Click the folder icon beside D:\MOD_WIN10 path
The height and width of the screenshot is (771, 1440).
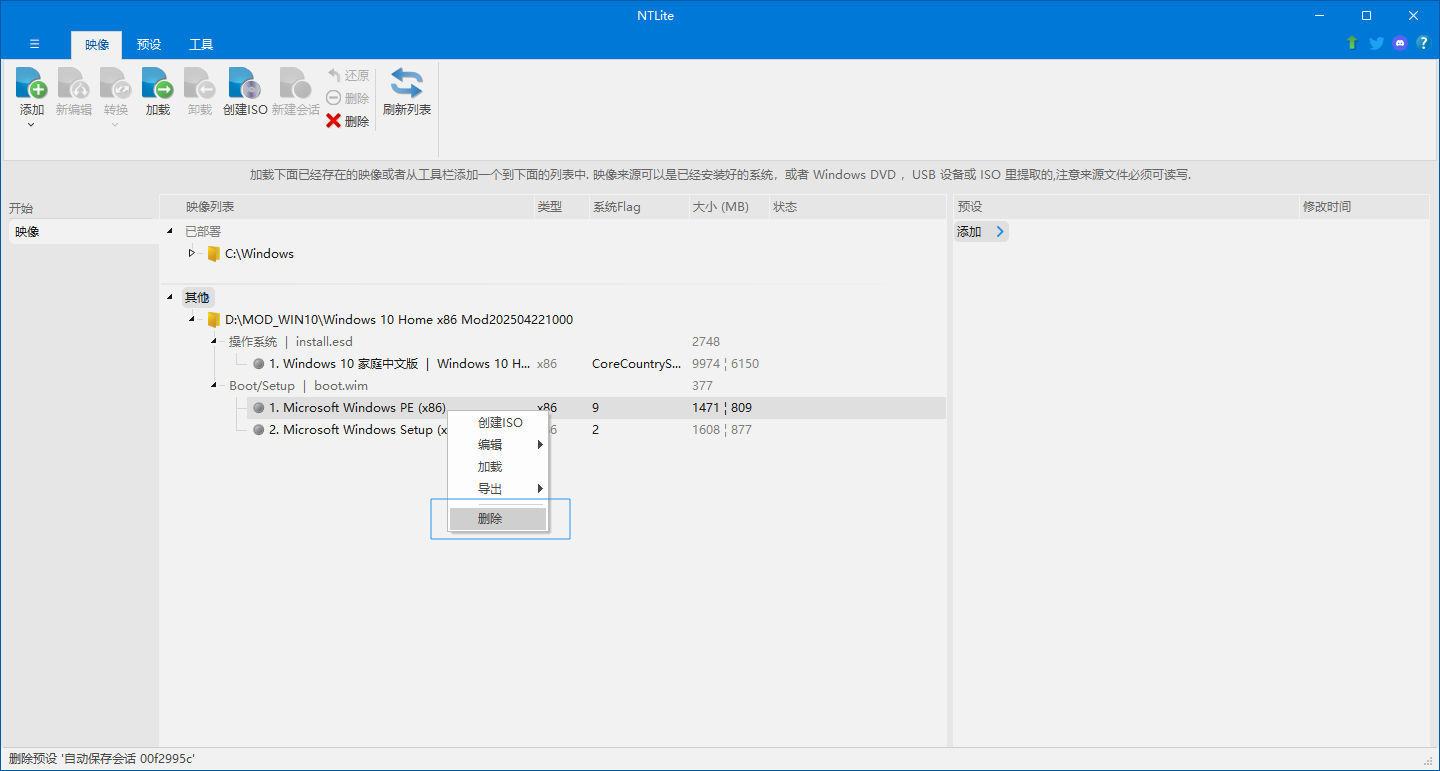pos(213,320)
